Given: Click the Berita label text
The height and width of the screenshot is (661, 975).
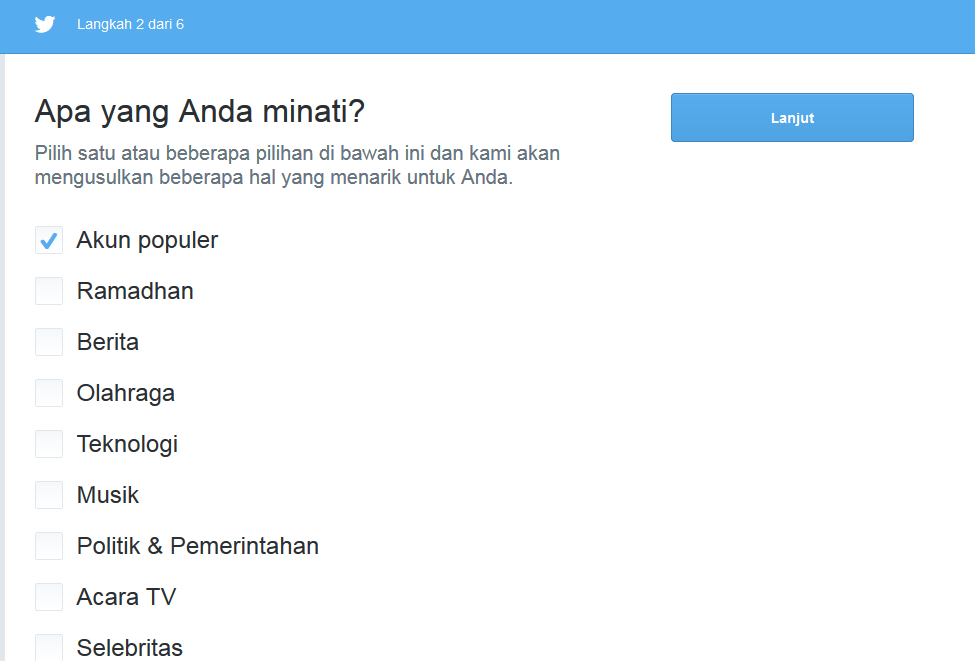Looking at the screenshot, I should tap(108, 342).
